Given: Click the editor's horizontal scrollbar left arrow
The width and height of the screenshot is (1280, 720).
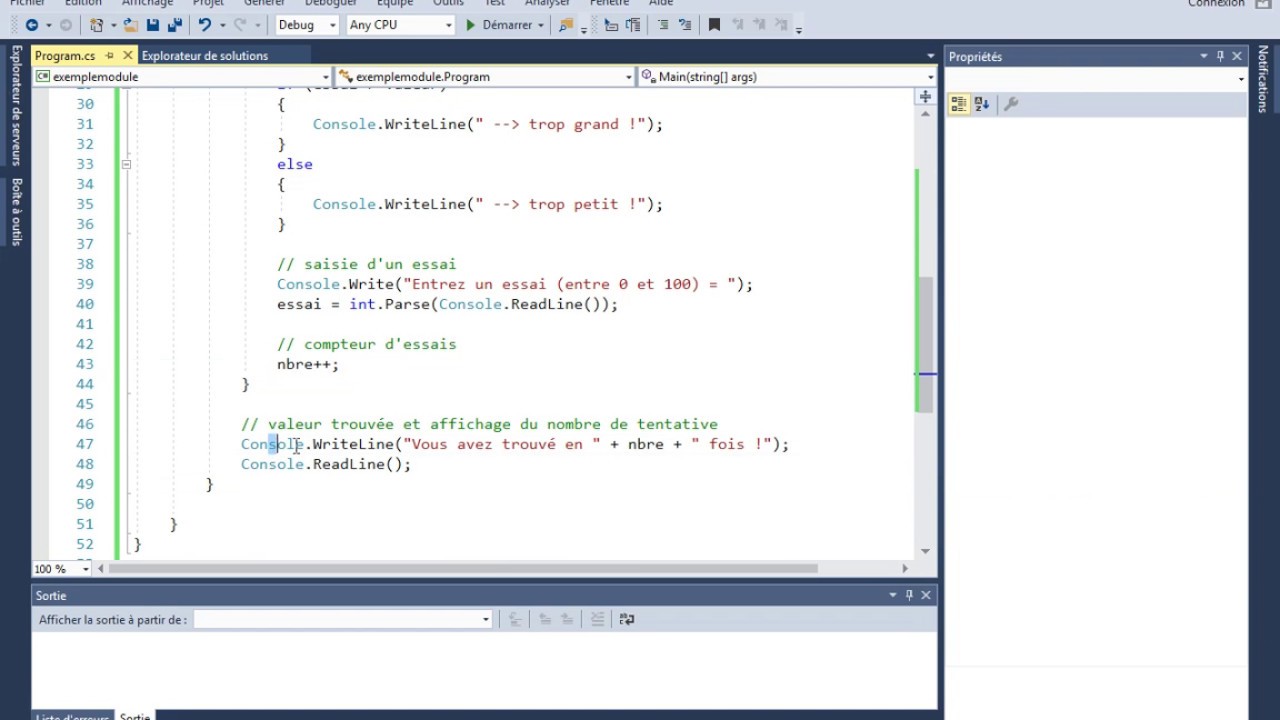Looking at the screenshot, I should pyautogui.click(x=100, y=569).
